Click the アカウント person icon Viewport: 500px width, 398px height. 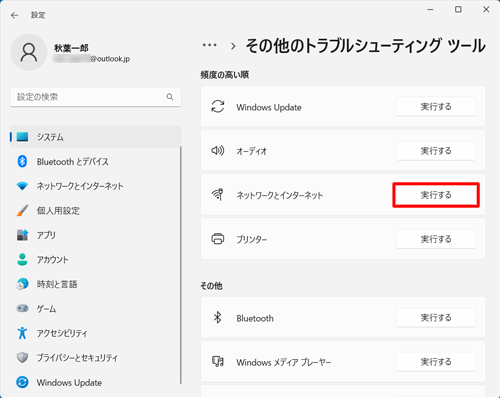pyautogui.click(x=22, y=259)
